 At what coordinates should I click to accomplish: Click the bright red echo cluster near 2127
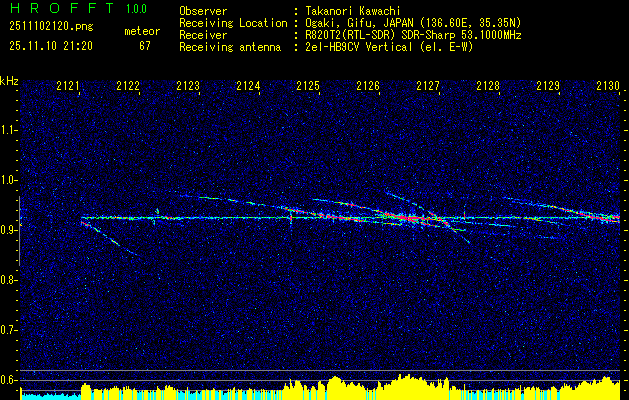pyautogui.click(x=411, y=219)
